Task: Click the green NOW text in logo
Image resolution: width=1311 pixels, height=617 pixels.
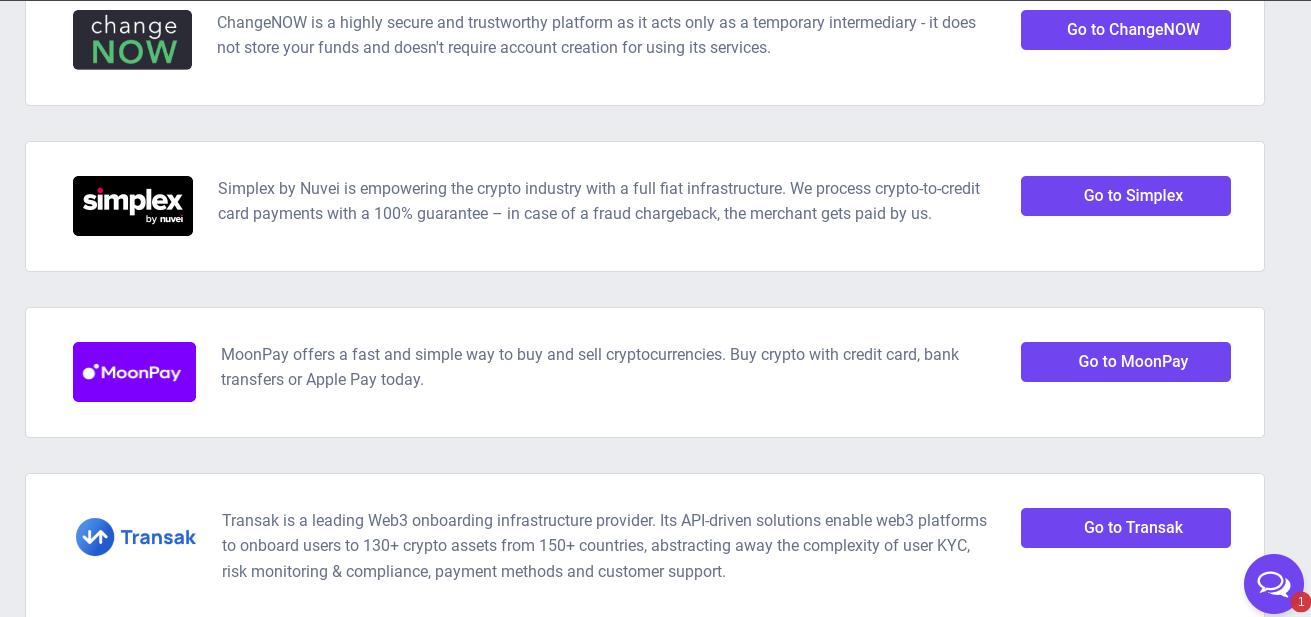Action: tap(134, 53)
